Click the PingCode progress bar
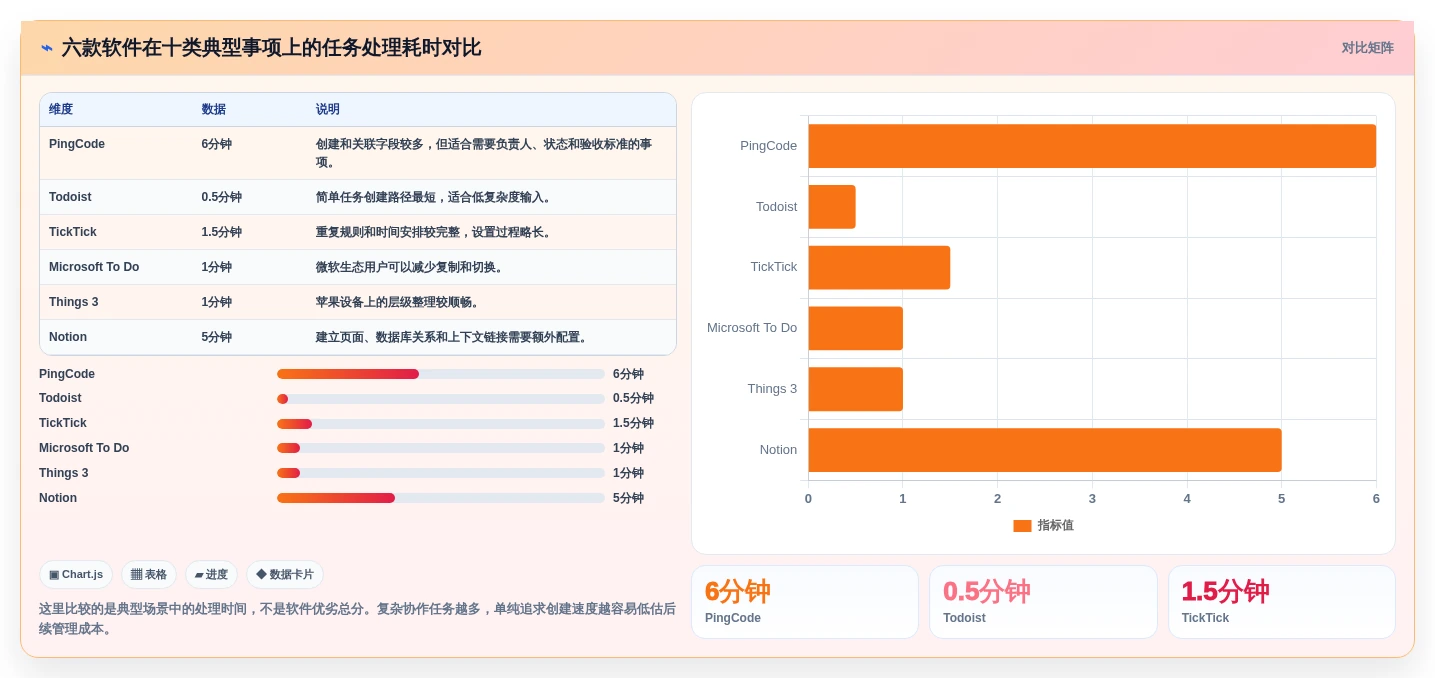The height and width of the screenshot is (678, 1435). [x=441, y=374]
